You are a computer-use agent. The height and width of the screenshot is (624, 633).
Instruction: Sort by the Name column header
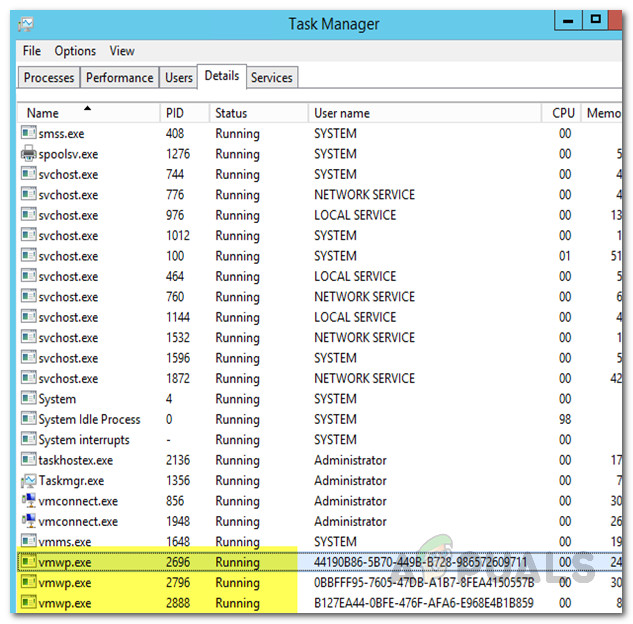click(x=88, y=113)
